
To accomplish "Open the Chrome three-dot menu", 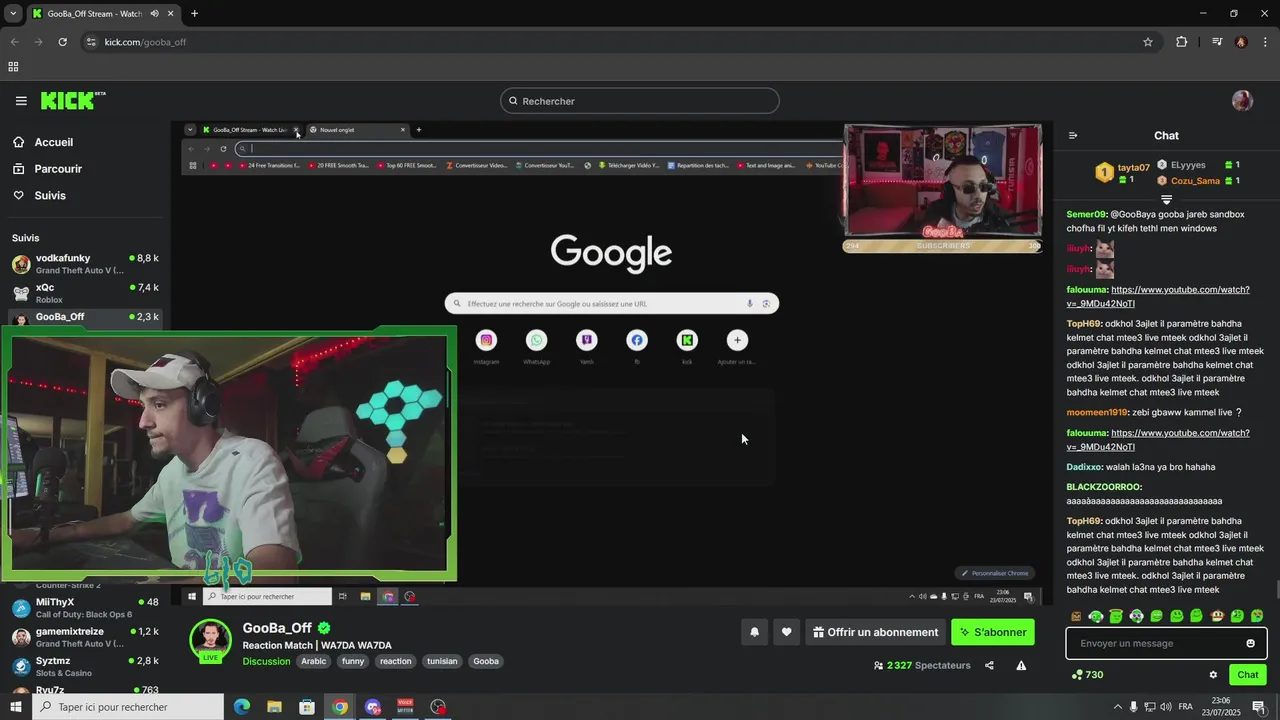I will click(1266, 42).
